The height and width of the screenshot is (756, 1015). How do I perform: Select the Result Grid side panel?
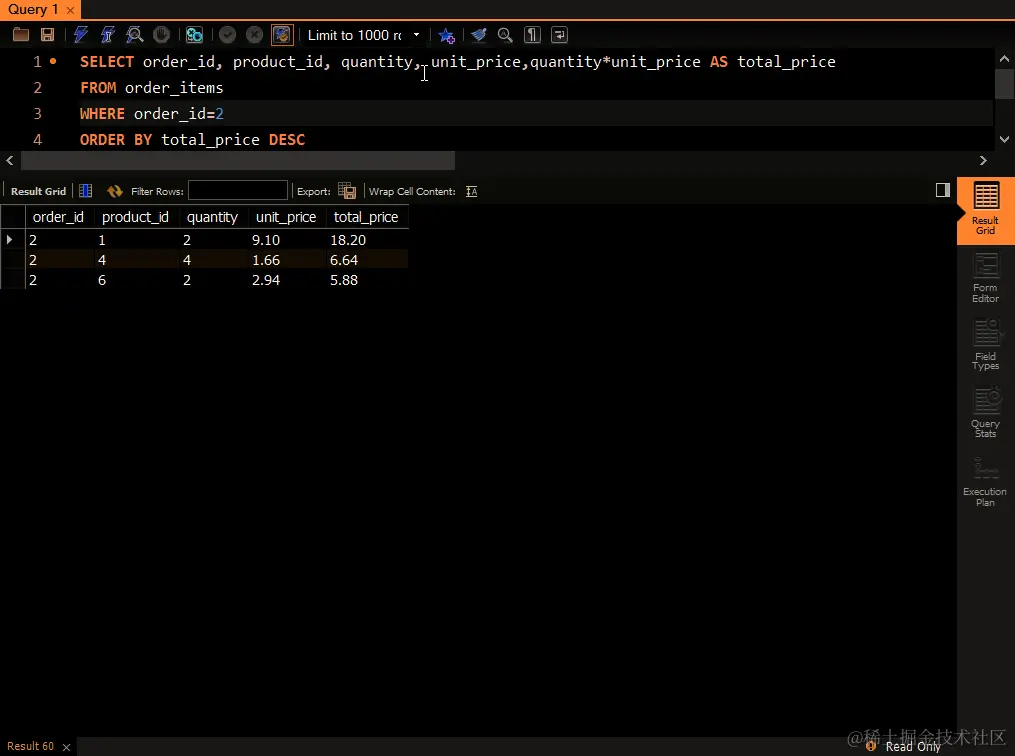click(x=985, y=211)
